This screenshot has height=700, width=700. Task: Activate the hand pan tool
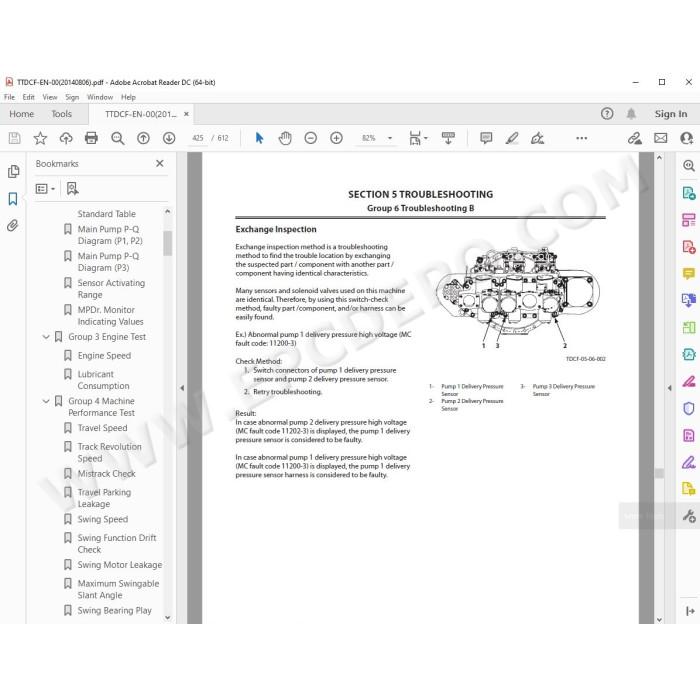(285, 138)
